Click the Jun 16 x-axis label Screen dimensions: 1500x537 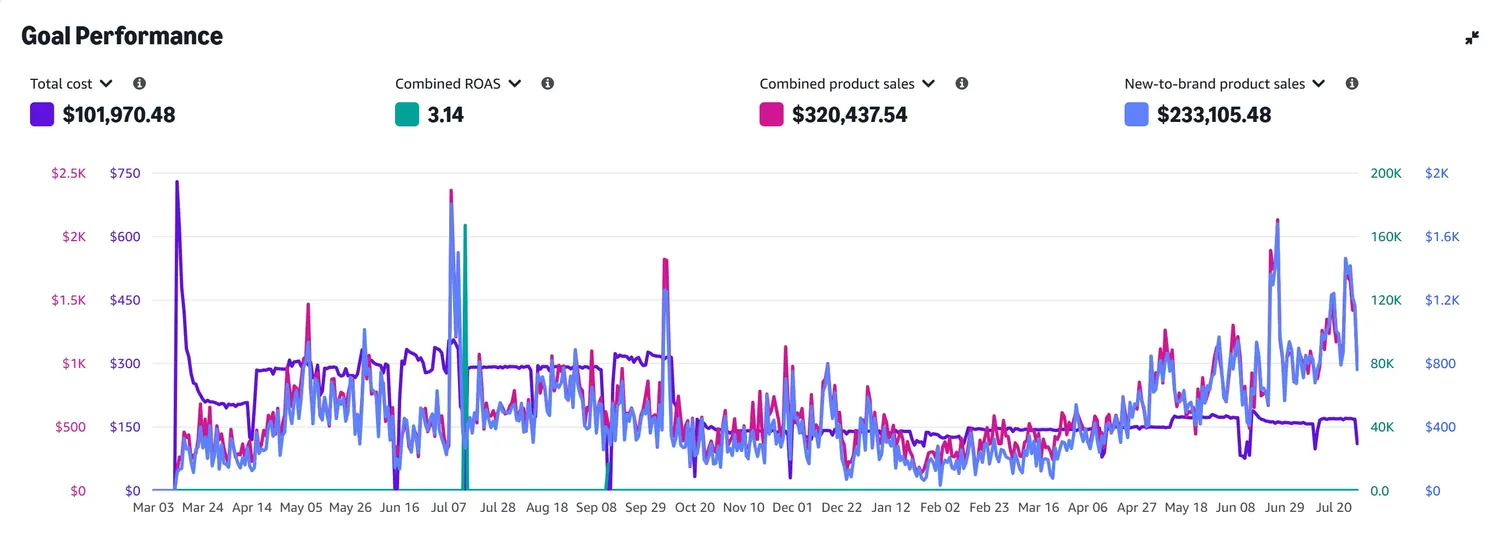click(399, 508)
